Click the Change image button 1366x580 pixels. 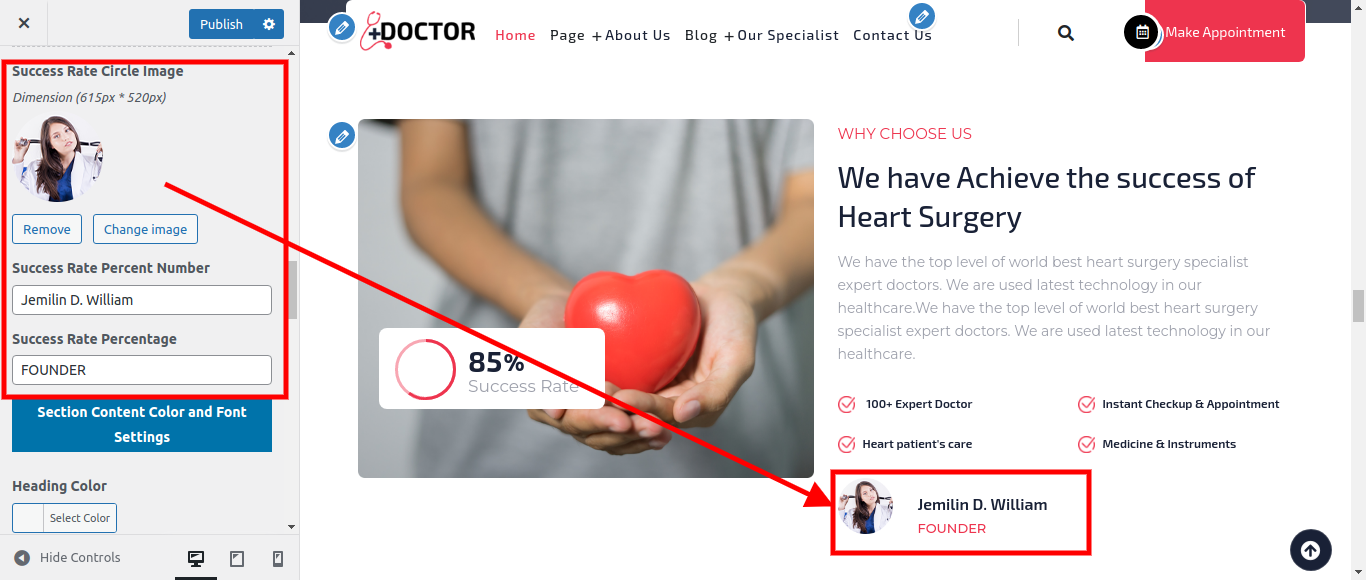[x=146, y=229]
